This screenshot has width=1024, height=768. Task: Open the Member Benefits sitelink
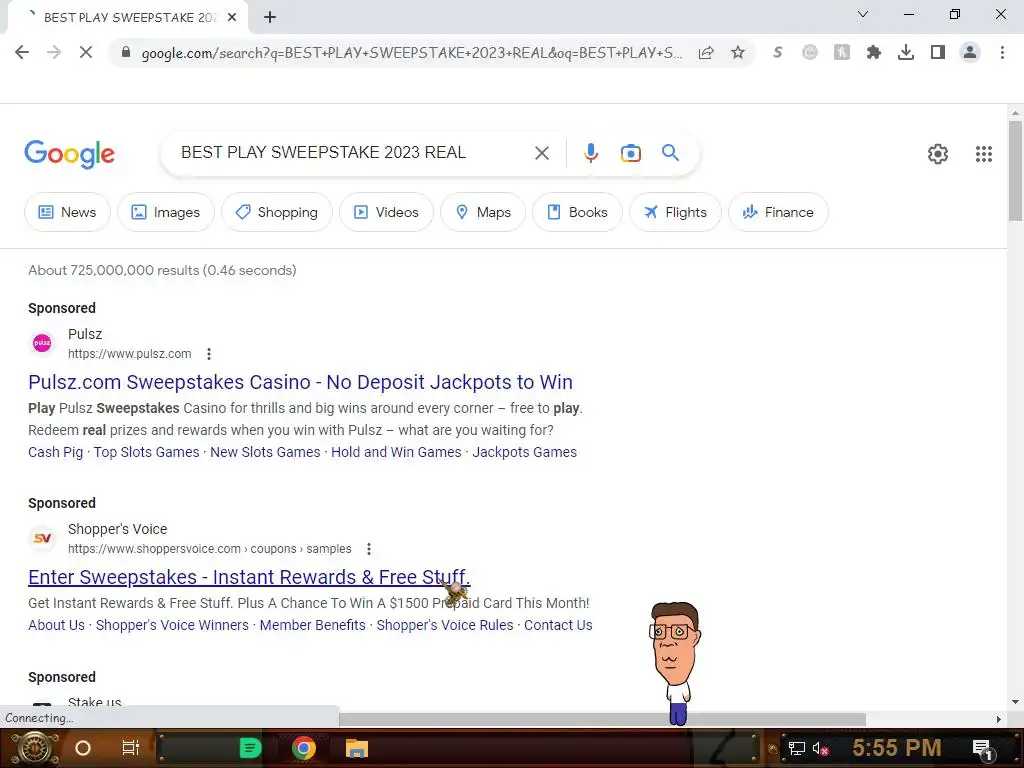click(x=313, y=625)
